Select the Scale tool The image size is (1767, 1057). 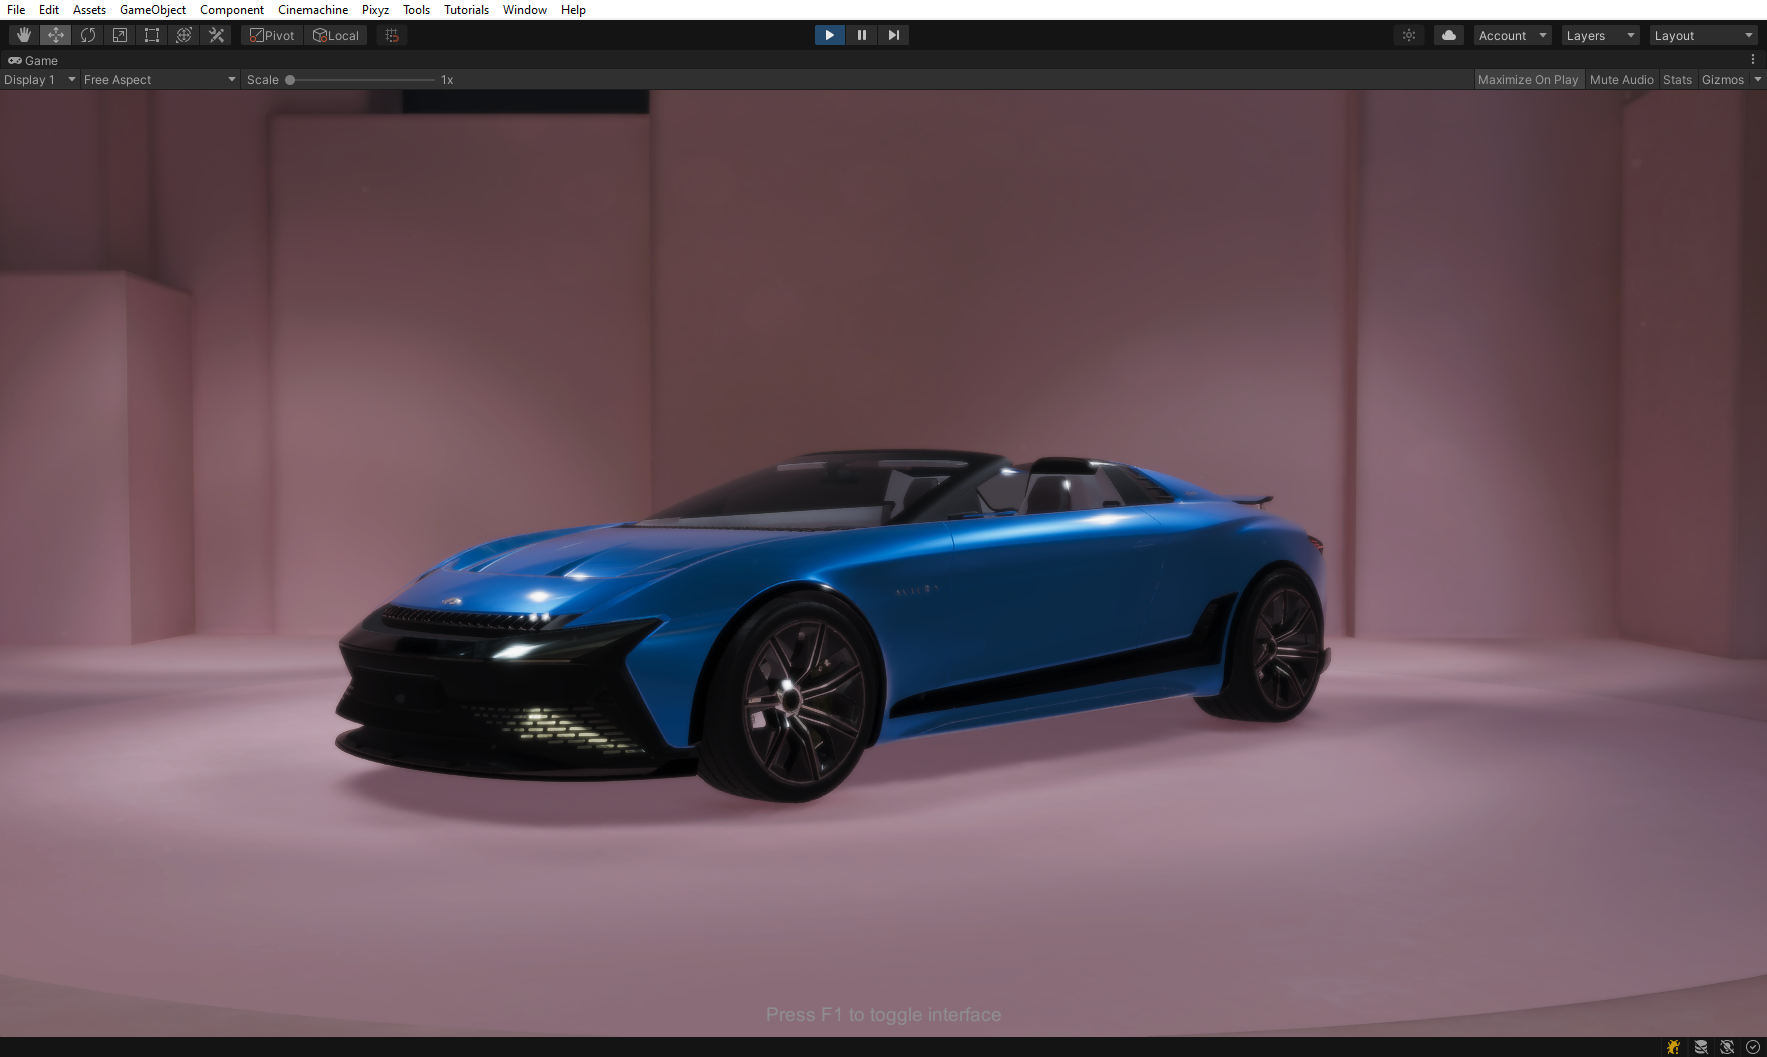point(120,34)
